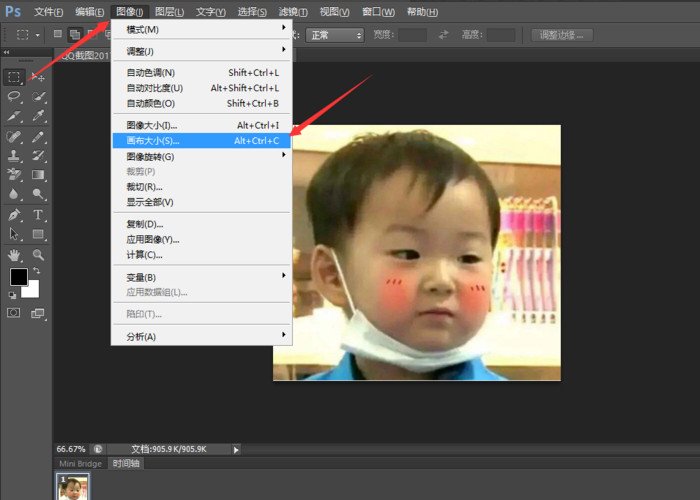Screen dimensions: 700x500
Task: Choose 复制(D)... menu item
Action: [201, 224]
